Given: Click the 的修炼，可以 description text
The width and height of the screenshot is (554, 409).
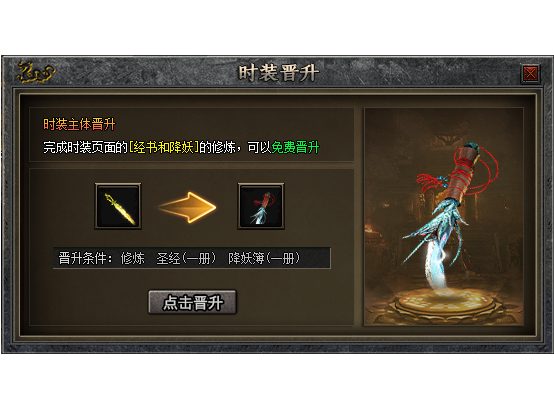Looking at the screenshot, I should pos(235,147).
